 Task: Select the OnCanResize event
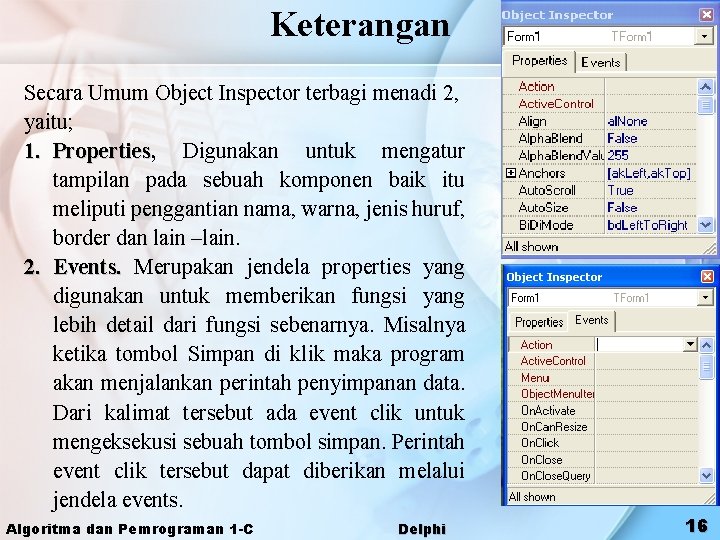pyautogui.click(x=554, y=427)
